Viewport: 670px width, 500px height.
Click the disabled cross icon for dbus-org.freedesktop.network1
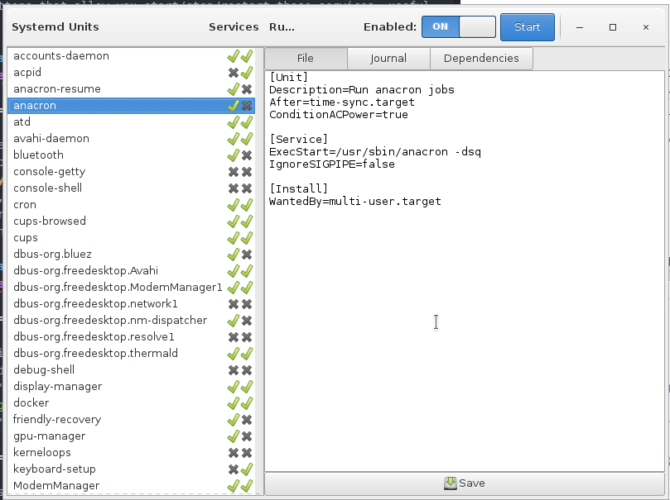(x=233, y=304)
